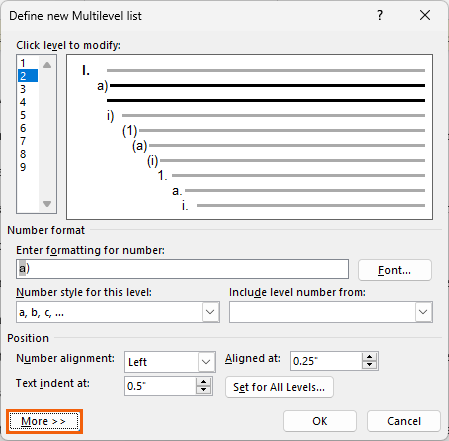Click the Enter formatting for number field
Screen dimensions: 449x441
point(182,269)
